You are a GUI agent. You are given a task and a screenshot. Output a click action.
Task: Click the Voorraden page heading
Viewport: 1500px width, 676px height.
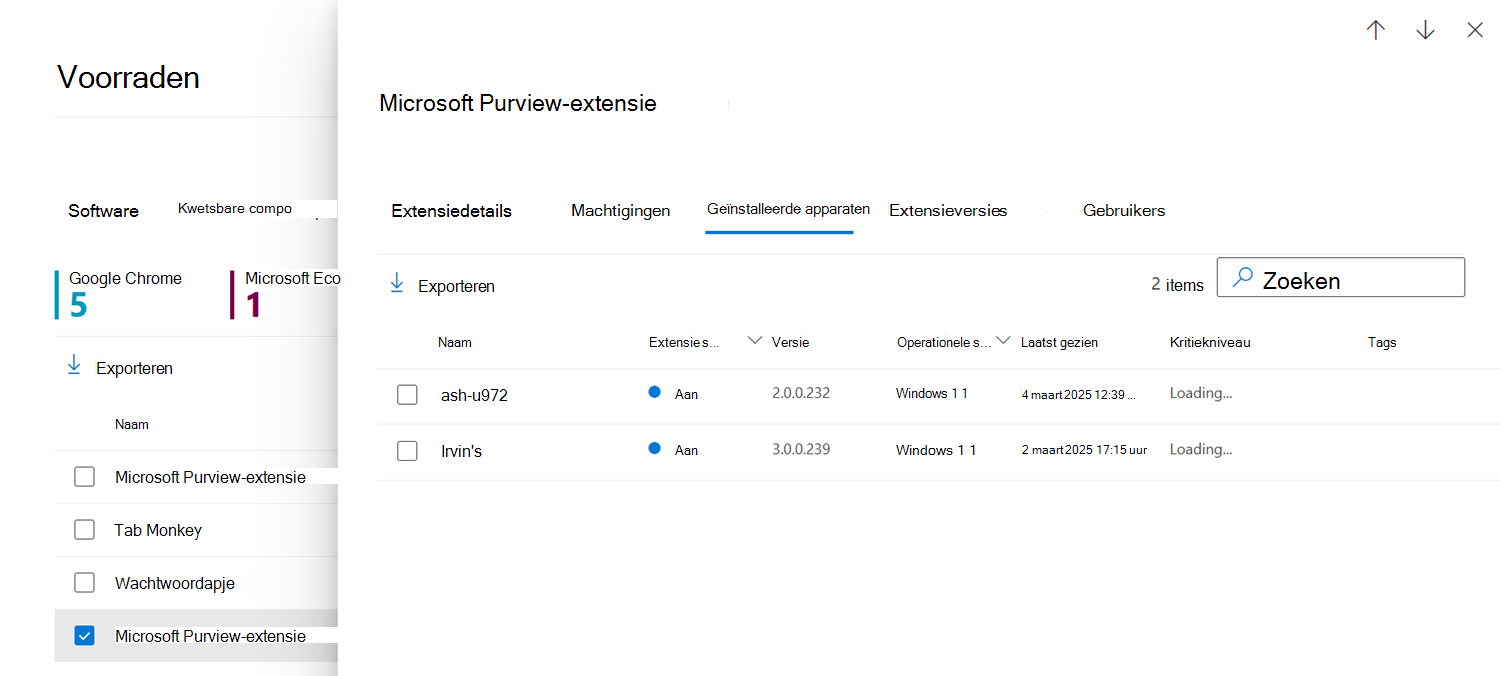[x=128, y=77]
